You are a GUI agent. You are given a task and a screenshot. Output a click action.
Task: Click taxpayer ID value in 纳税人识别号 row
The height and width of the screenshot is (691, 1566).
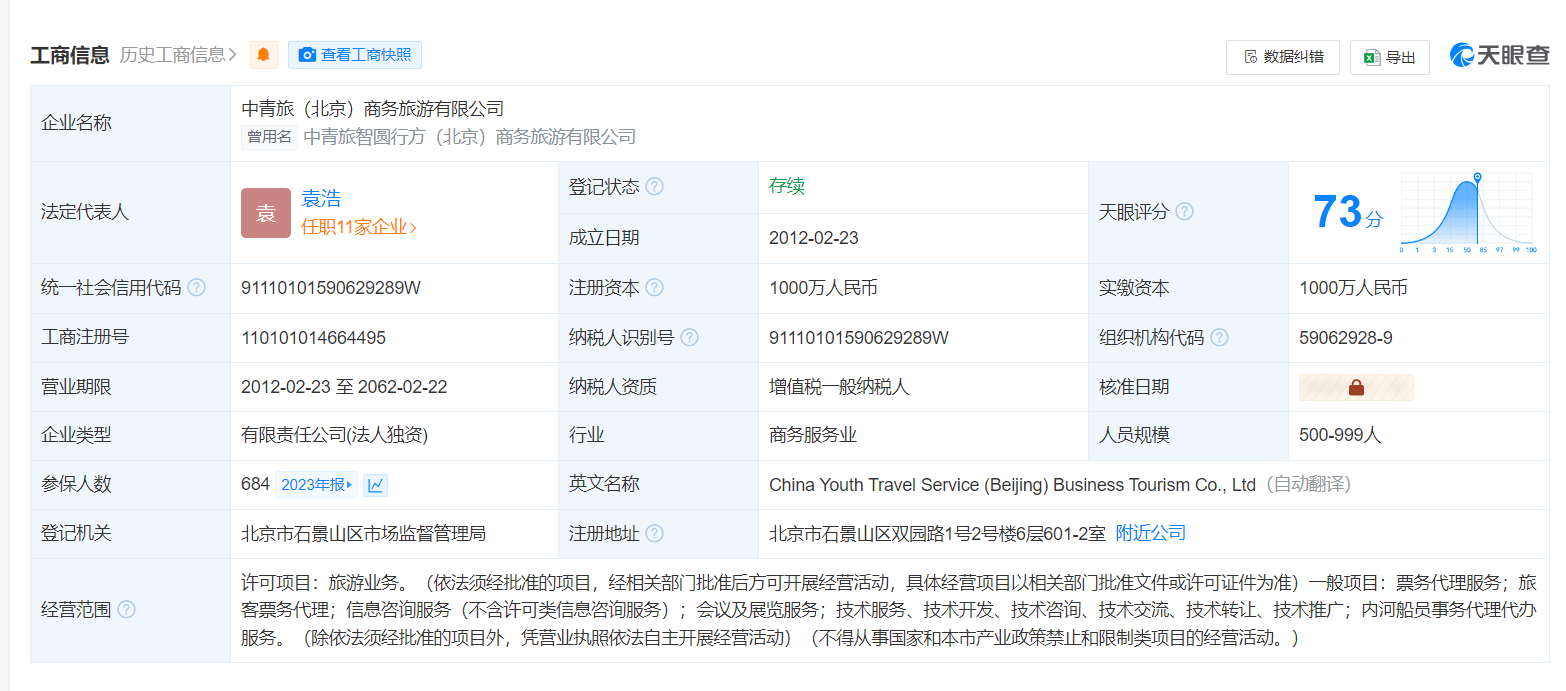(x=859, y=338)
